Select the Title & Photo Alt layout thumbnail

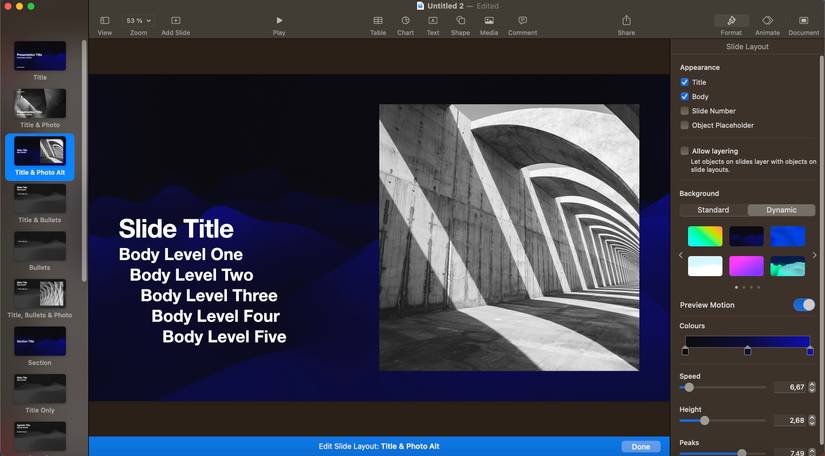point(40,151)
